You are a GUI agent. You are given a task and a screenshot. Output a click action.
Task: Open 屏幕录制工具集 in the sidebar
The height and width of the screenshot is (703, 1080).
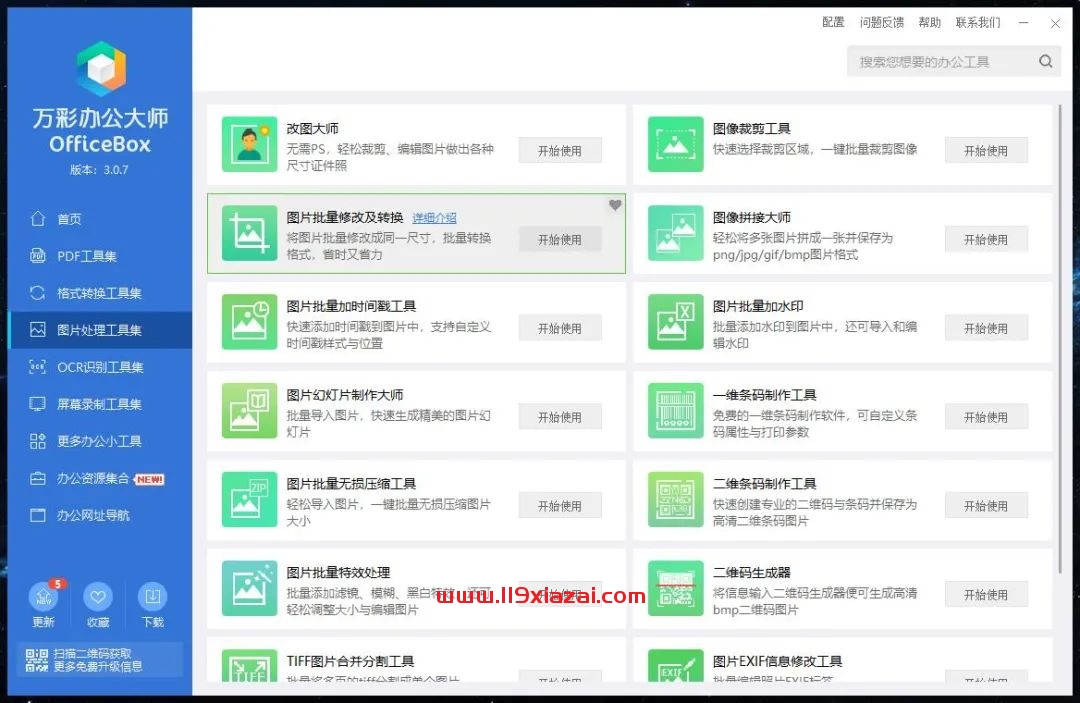click(x=100, y=404)
